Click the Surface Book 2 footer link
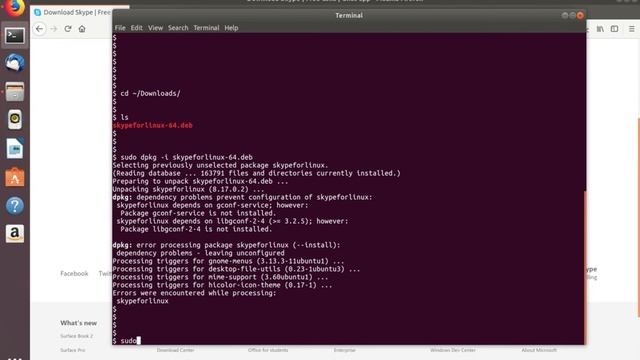Image resolution: width=640 pixels, height=360 pixels. [76, 336]
